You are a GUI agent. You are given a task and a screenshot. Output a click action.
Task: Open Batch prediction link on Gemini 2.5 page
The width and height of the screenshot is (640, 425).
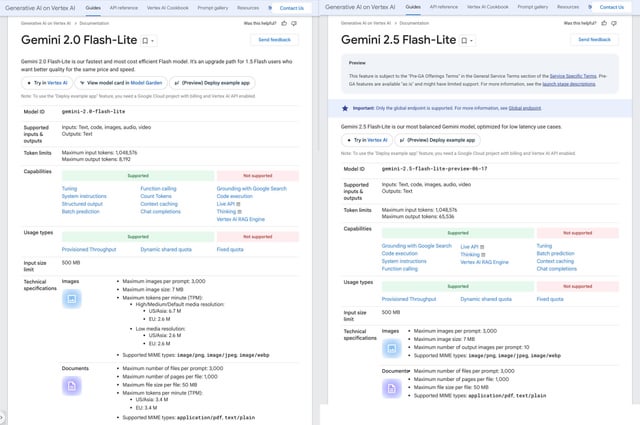[x=555, y=254]
